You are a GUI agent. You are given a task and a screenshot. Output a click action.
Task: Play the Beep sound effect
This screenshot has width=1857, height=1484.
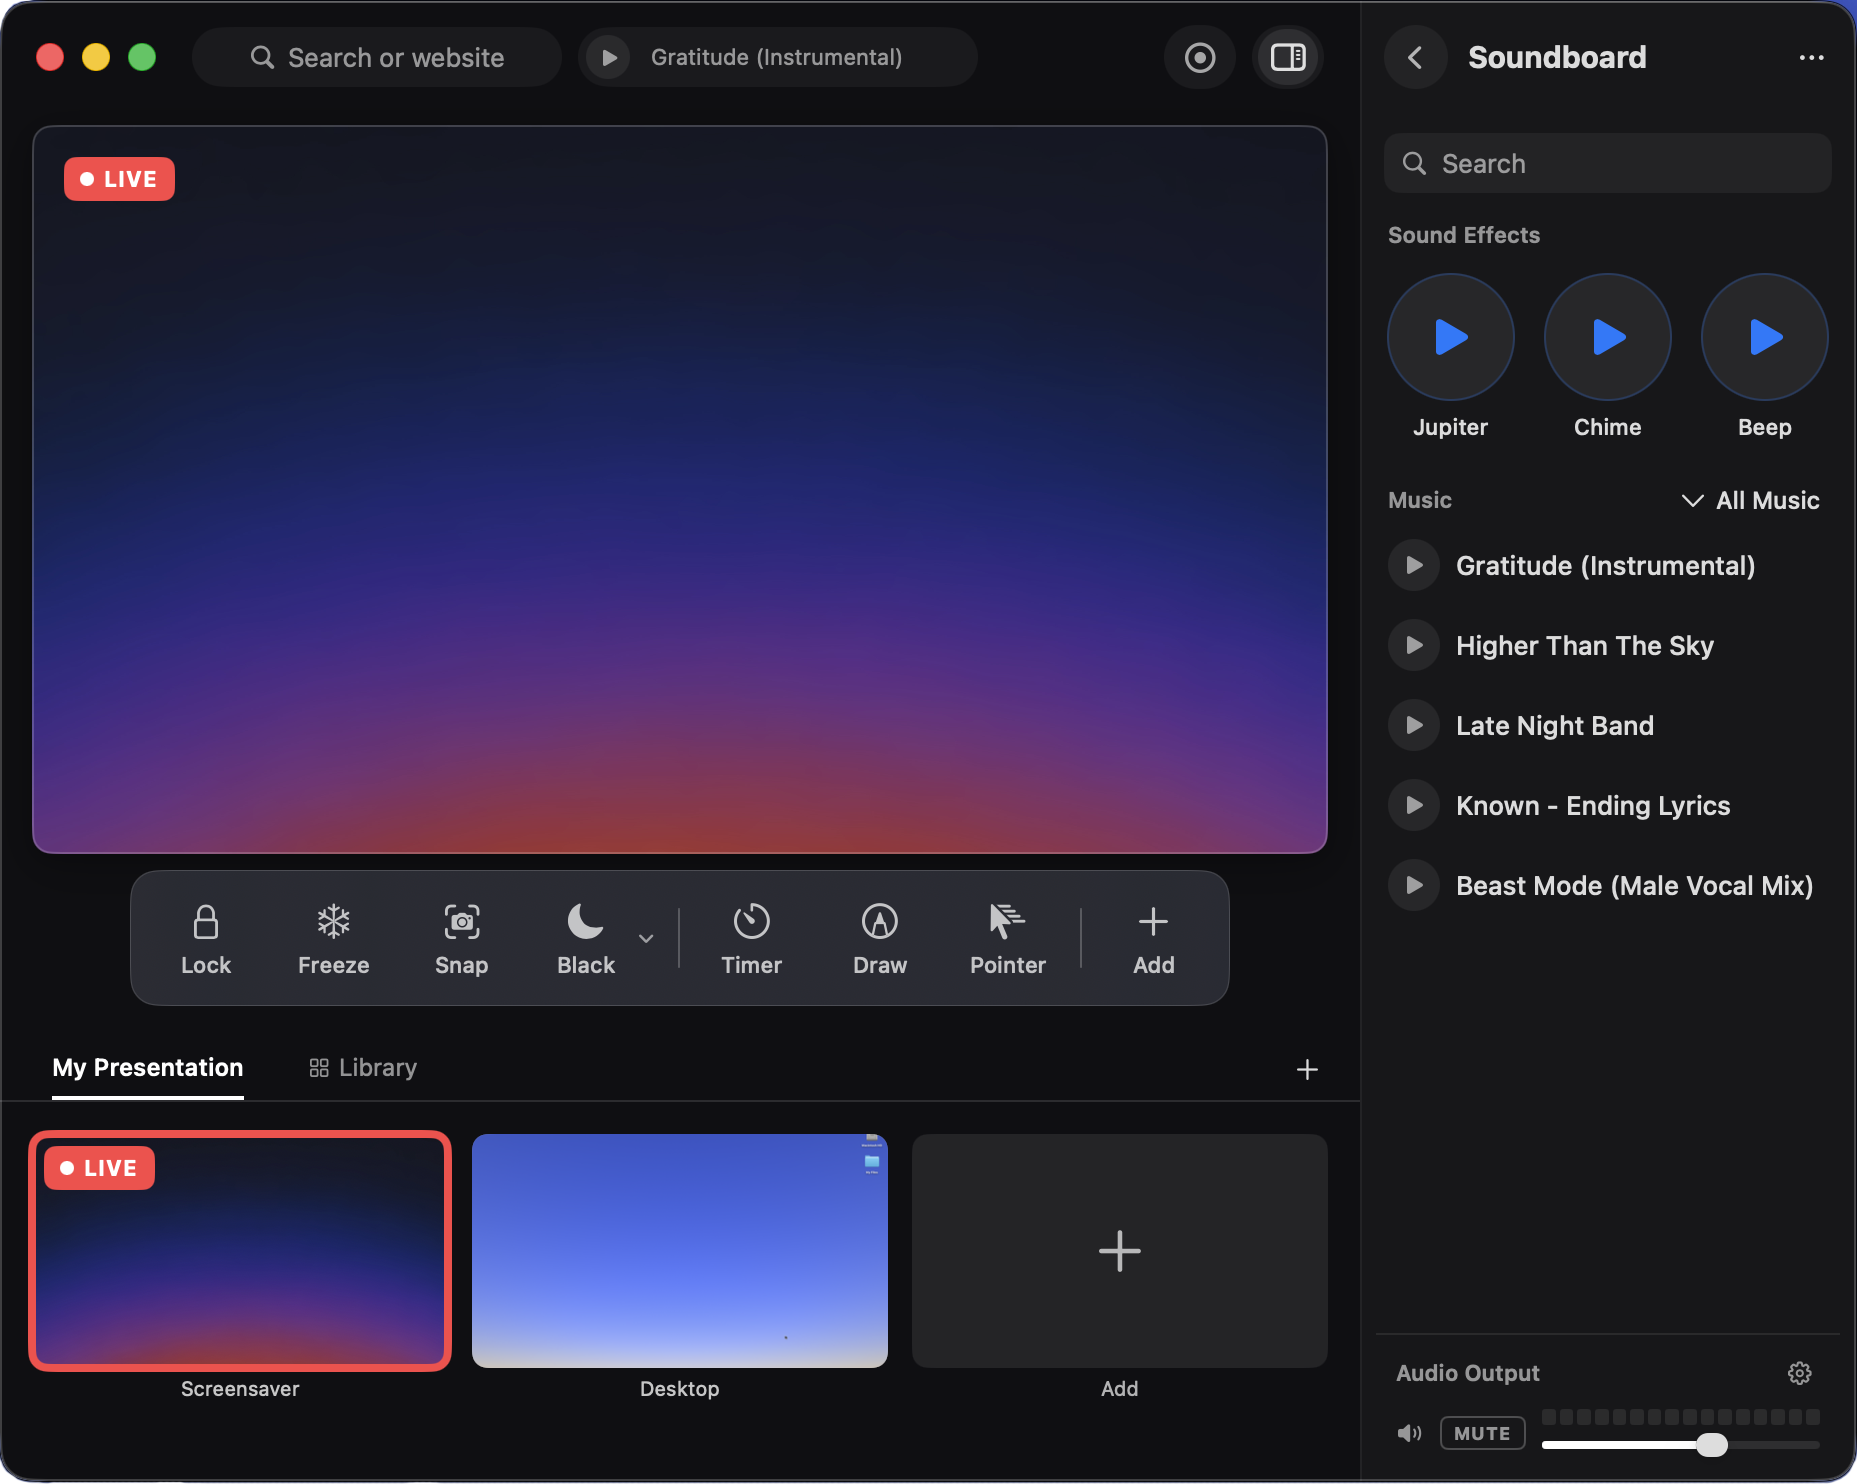1765,337
